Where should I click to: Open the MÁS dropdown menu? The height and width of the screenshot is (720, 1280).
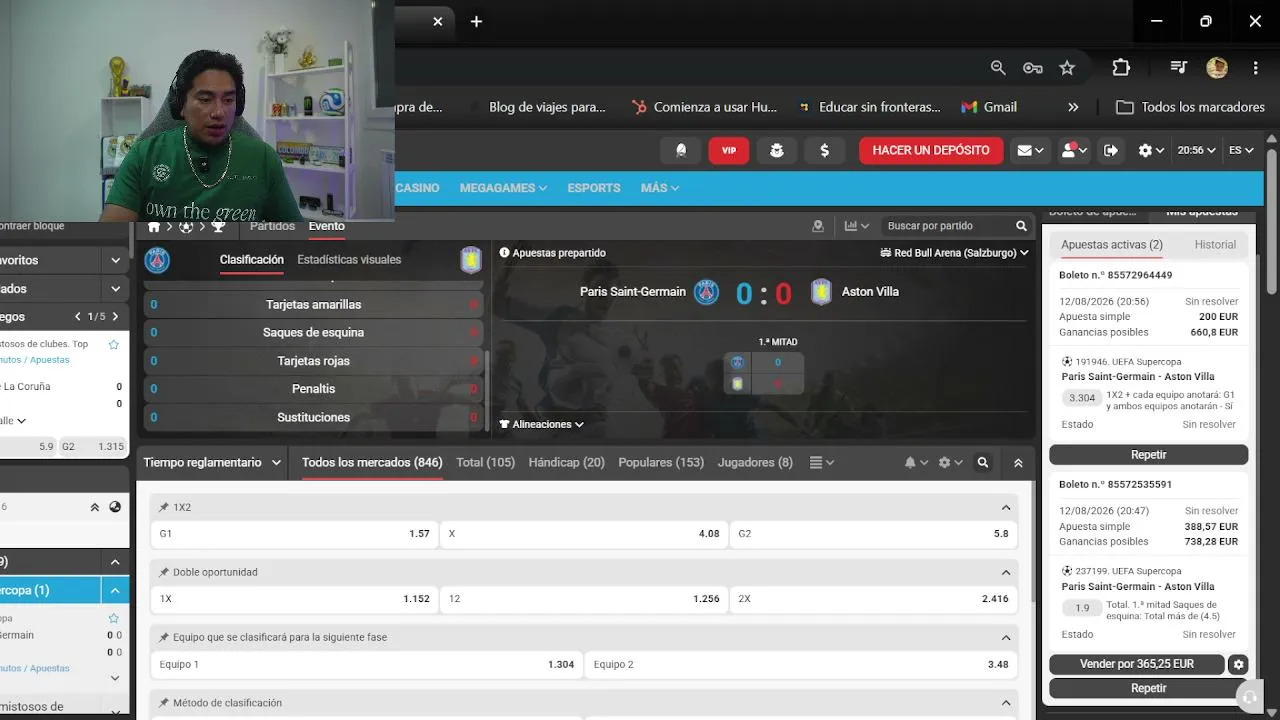tap(660, 188)
